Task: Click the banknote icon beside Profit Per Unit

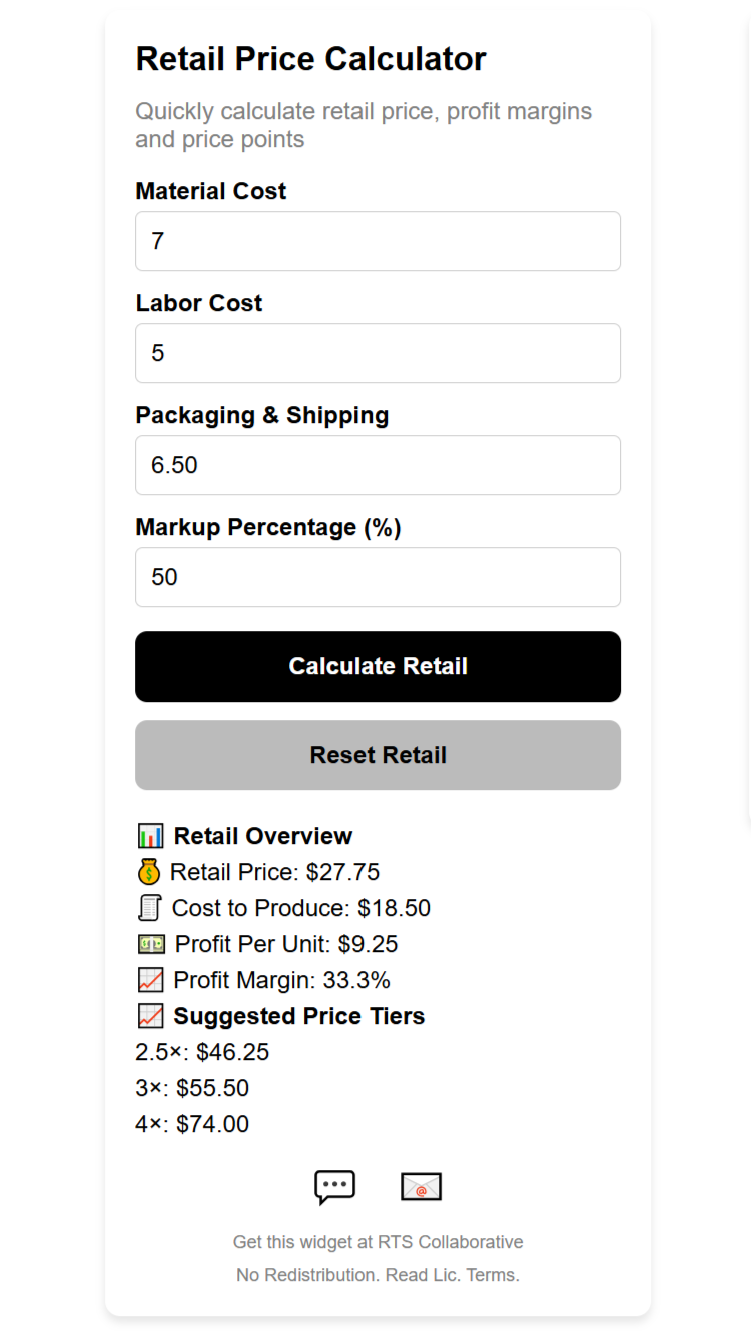Action: pyautogui.click(x=150, y=943)
